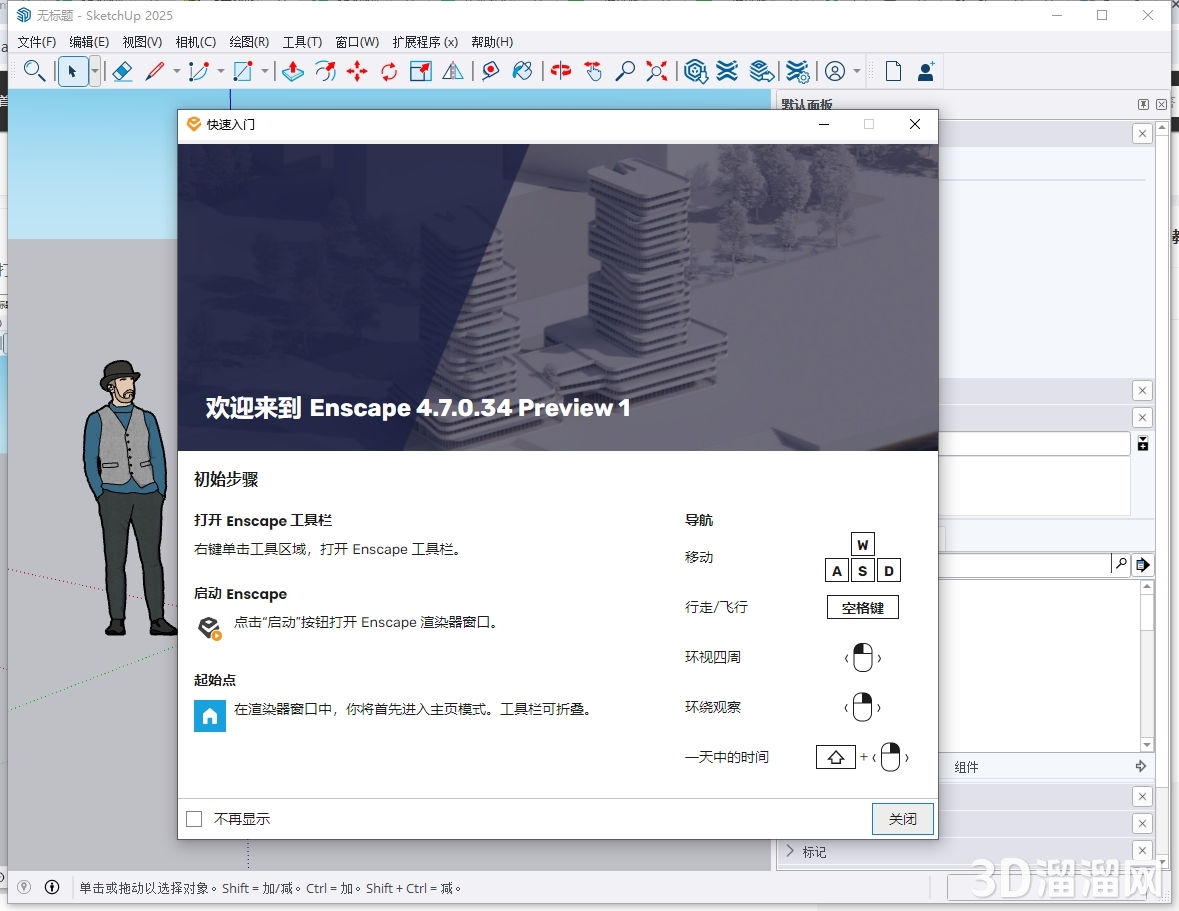Viewport: 1179px width, 911px height.
Task: Activate the Zoom magnifier tool
Action: click(625, 71)
